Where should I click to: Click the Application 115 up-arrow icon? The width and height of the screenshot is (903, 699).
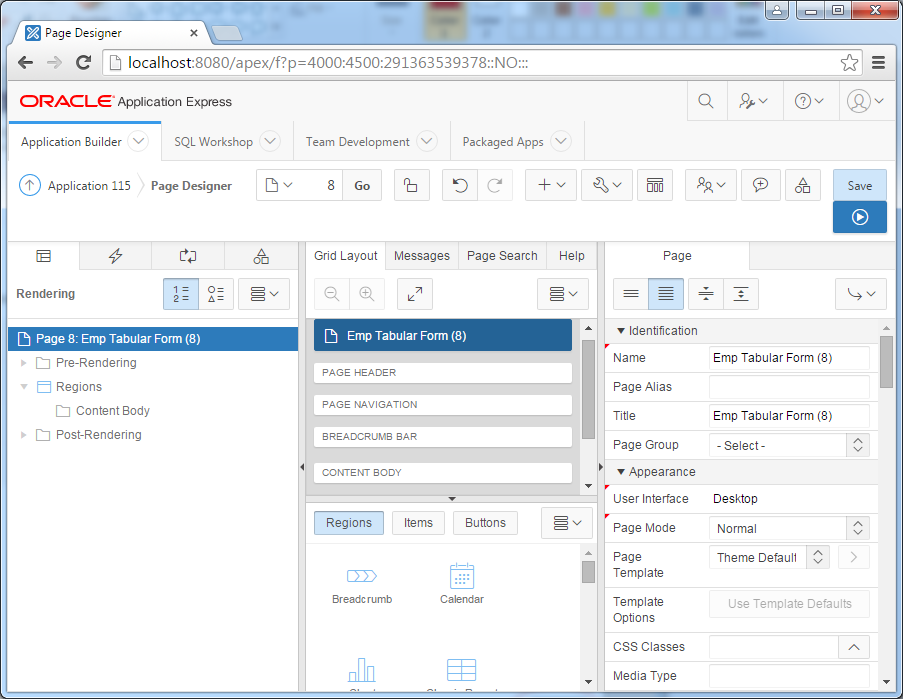[30, 185]
